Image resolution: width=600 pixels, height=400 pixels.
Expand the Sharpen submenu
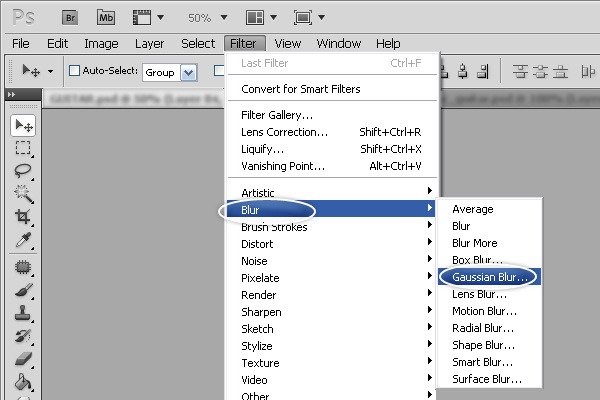(332, 312)
